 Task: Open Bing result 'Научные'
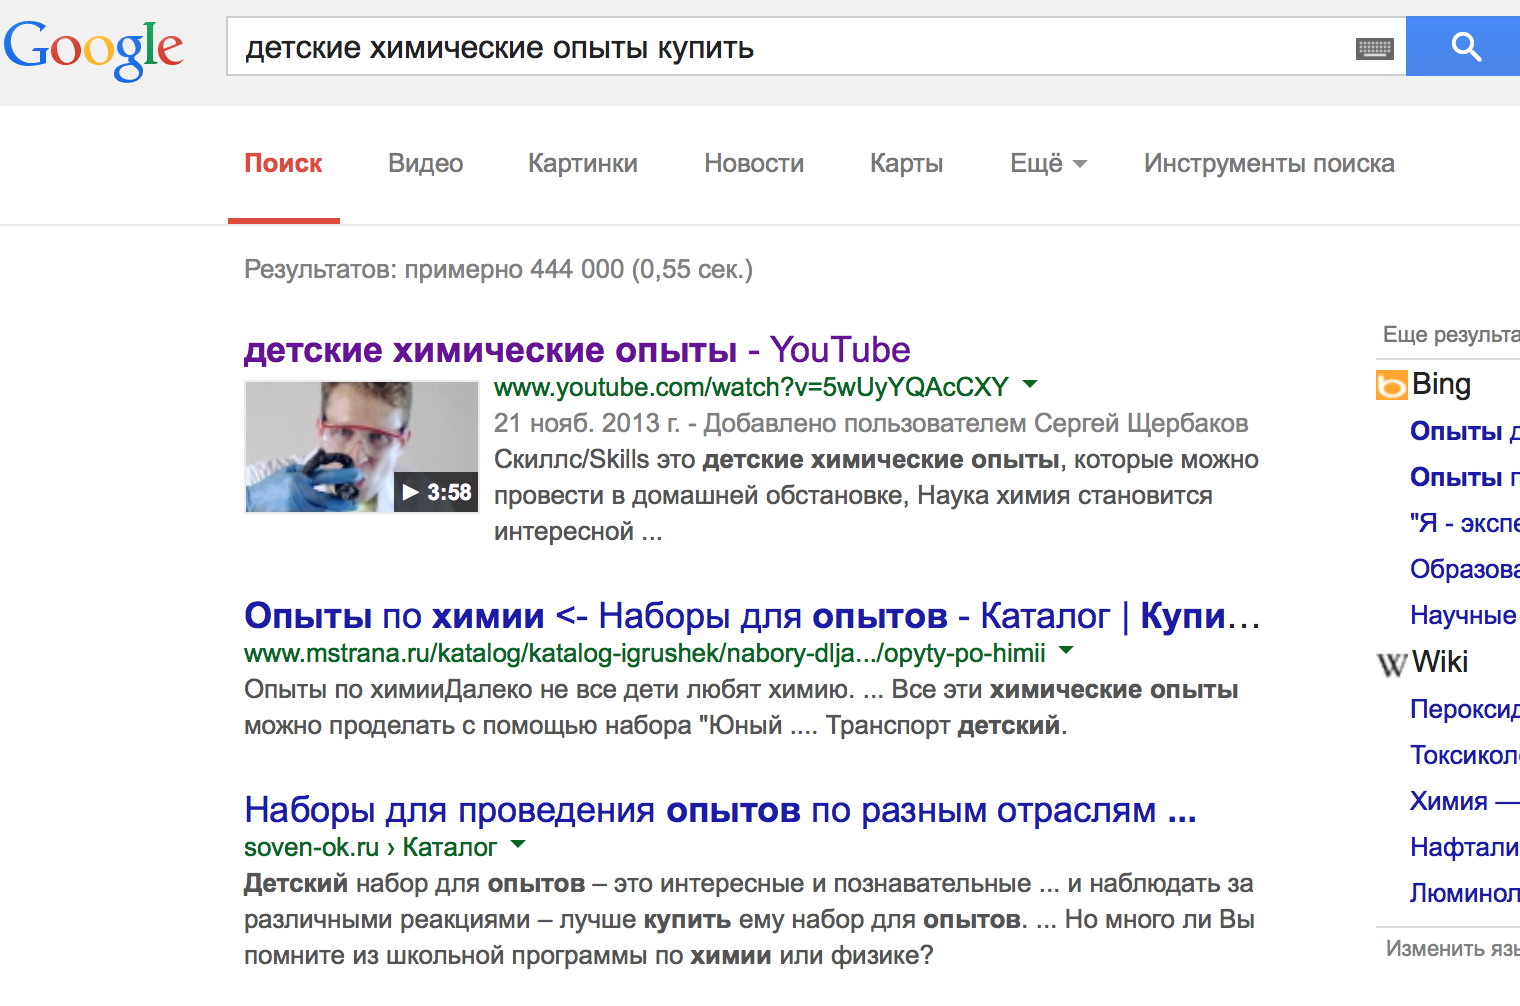coord(1464,615)
